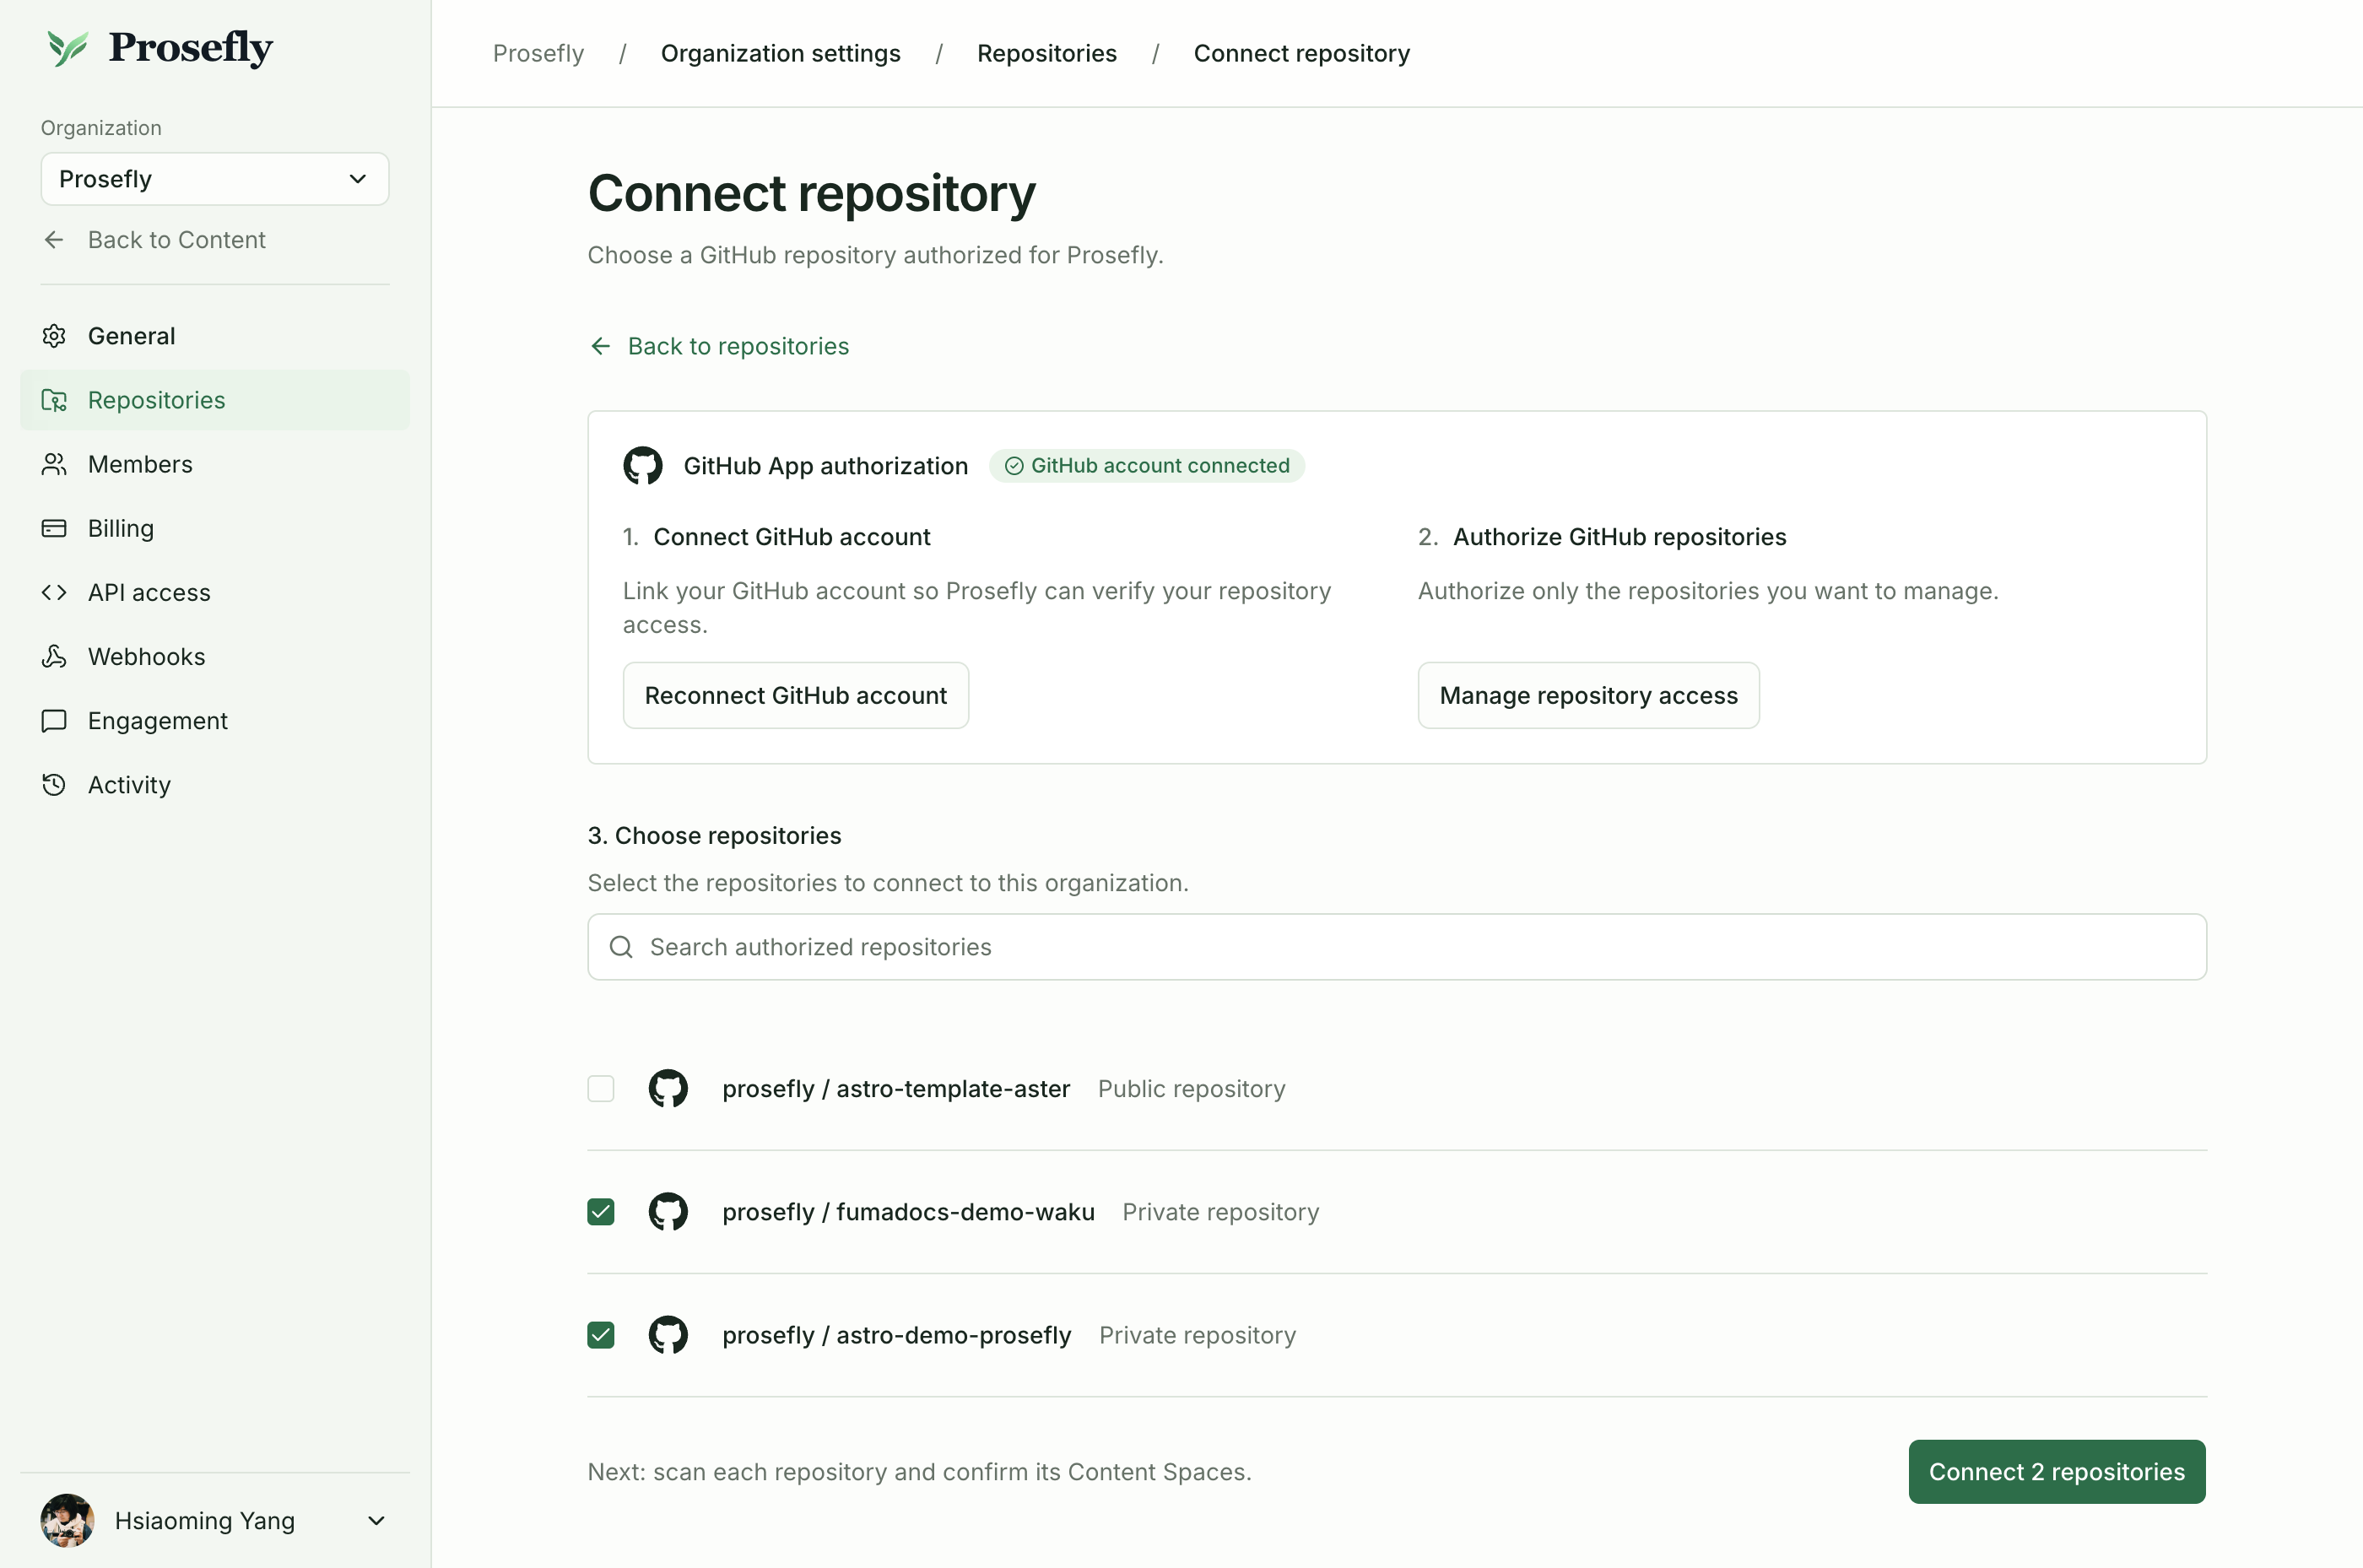Click the Prosefly leaf logo icon

(68, 47)
